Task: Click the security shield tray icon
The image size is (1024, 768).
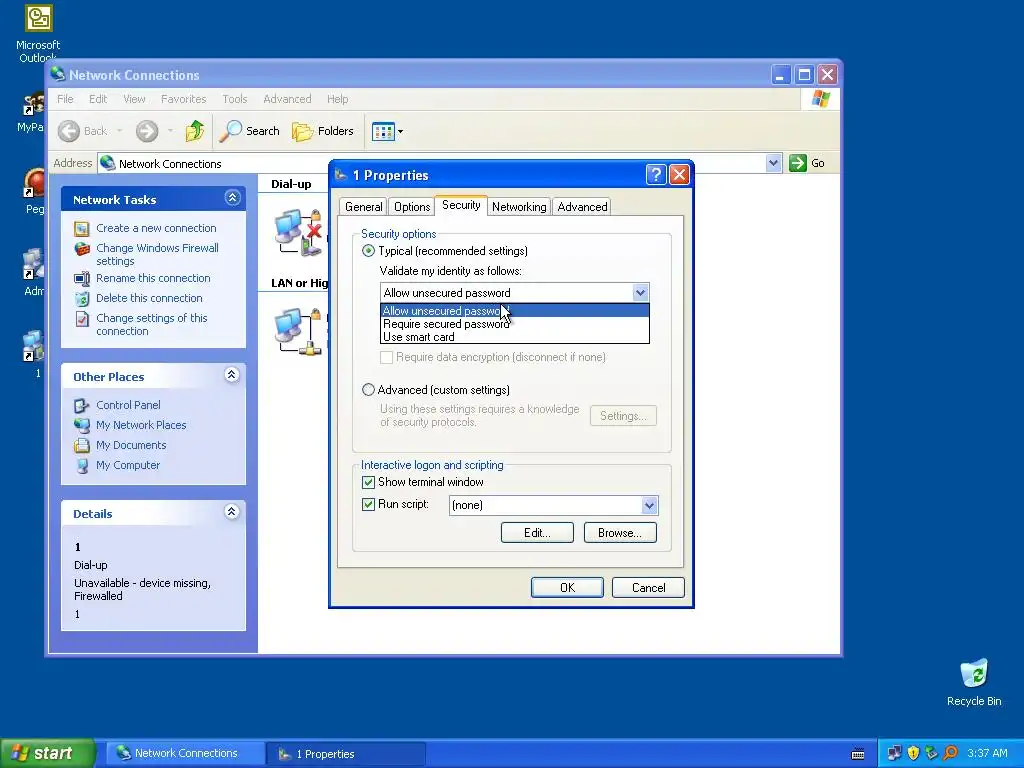Action: click(913, 753)
